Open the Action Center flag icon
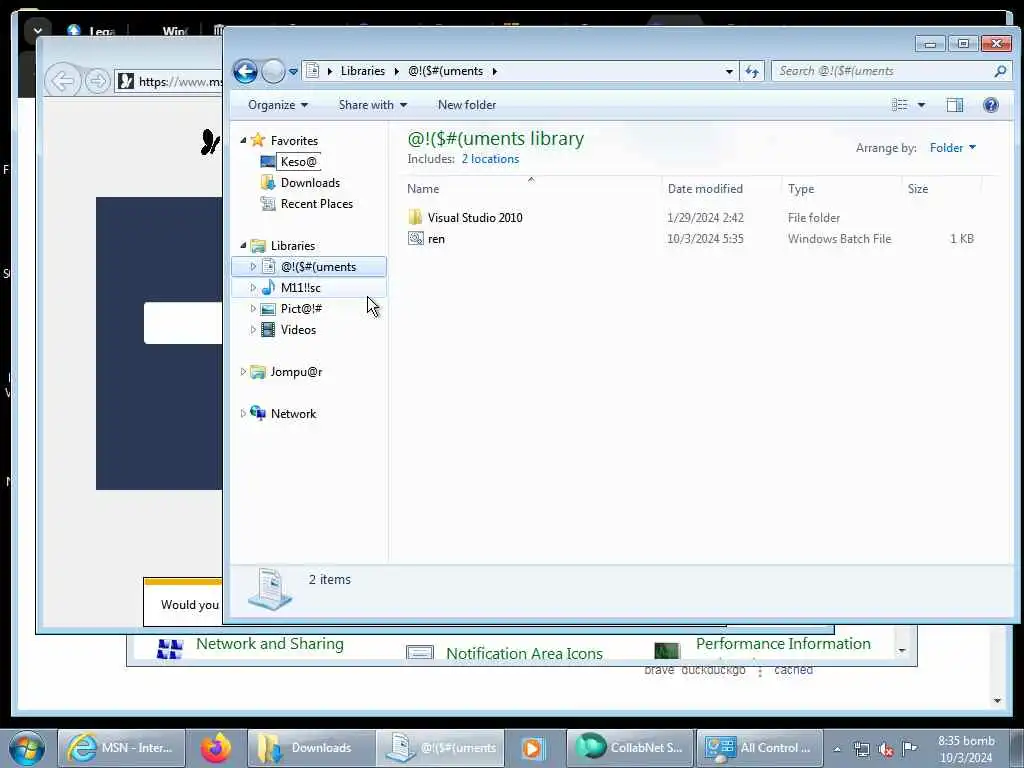Image resolution: width=1024 pixels, height=768 pixels. [x=909, y=748]
